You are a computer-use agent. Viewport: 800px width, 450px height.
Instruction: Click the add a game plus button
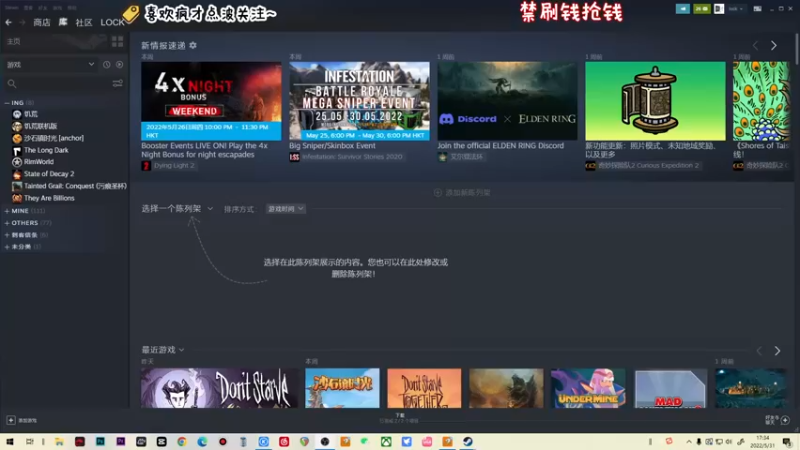pos(11,420)
